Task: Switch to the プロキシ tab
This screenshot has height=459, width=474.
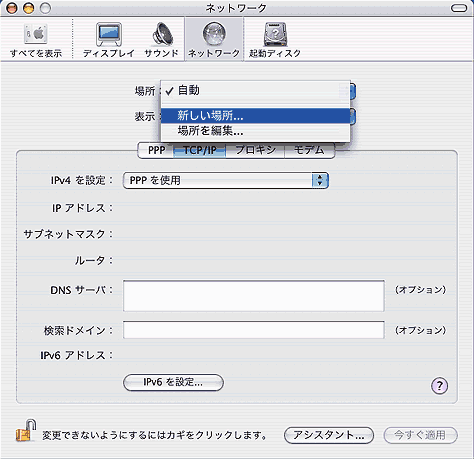Action: click(x=255, y=150)
